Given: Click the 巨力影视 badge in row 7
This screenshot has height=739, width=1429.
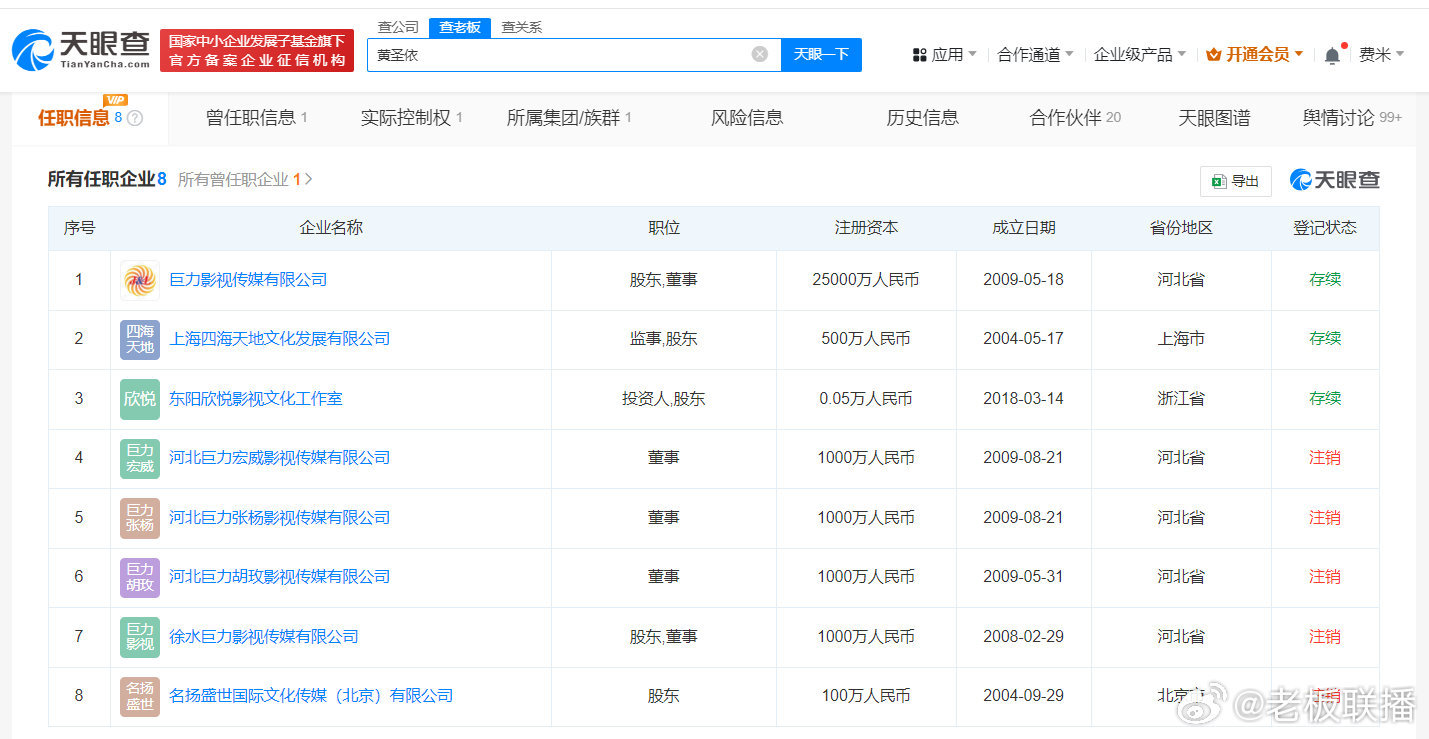Looking at the screenshot, I should [140, 637].
